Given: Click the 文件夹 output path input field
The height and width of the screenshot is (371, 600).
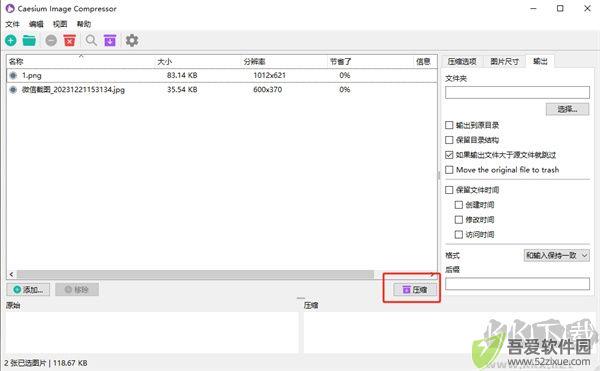Looking at the screenshot, I should pyautogui.click(x=517, y=93).
